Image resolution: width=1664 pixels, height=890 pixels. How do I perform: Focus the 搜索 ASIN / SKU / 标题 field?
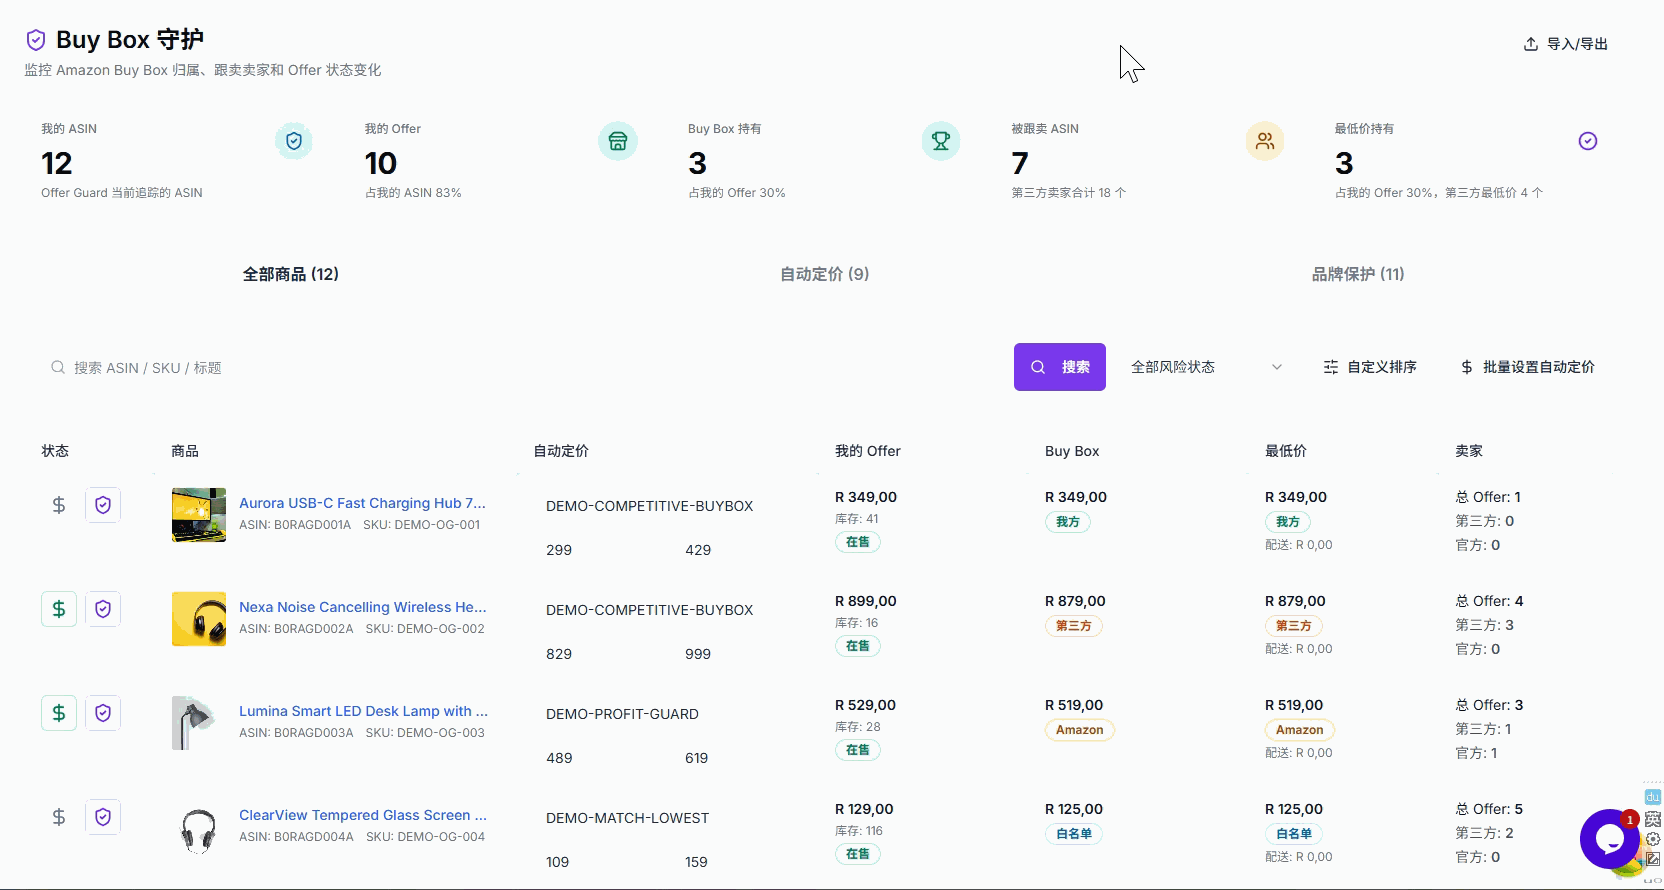point(520,368)
